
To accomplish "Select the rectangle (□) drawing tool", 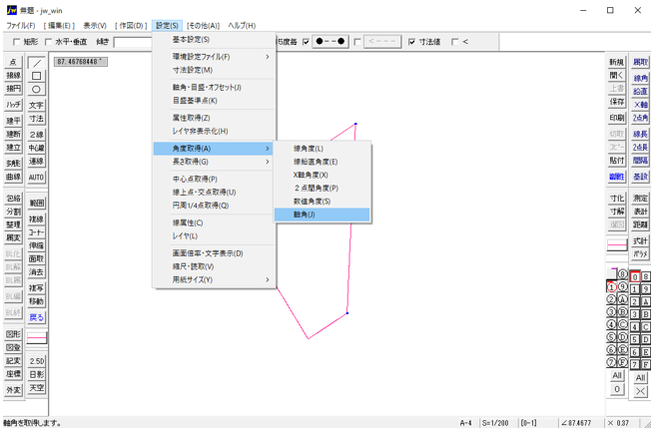I will [36, 76].
